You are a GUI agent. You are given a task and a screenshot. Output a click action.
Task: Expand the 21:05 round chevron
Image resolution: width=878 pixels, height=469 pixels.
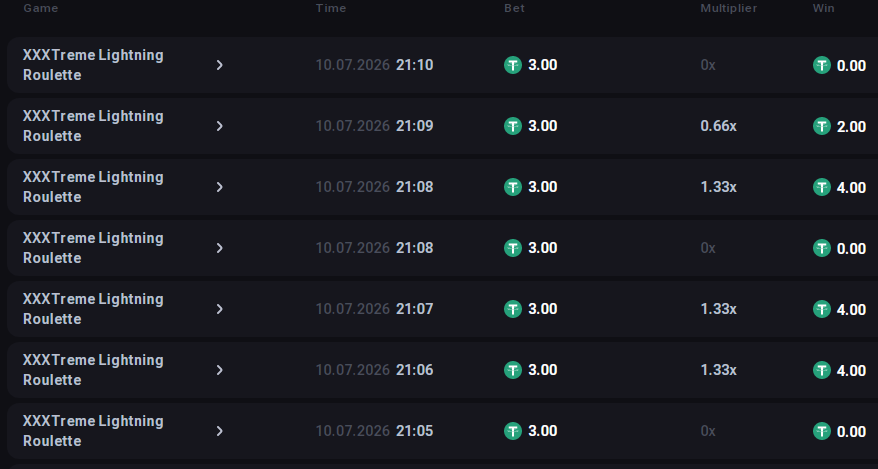(220, 431)
